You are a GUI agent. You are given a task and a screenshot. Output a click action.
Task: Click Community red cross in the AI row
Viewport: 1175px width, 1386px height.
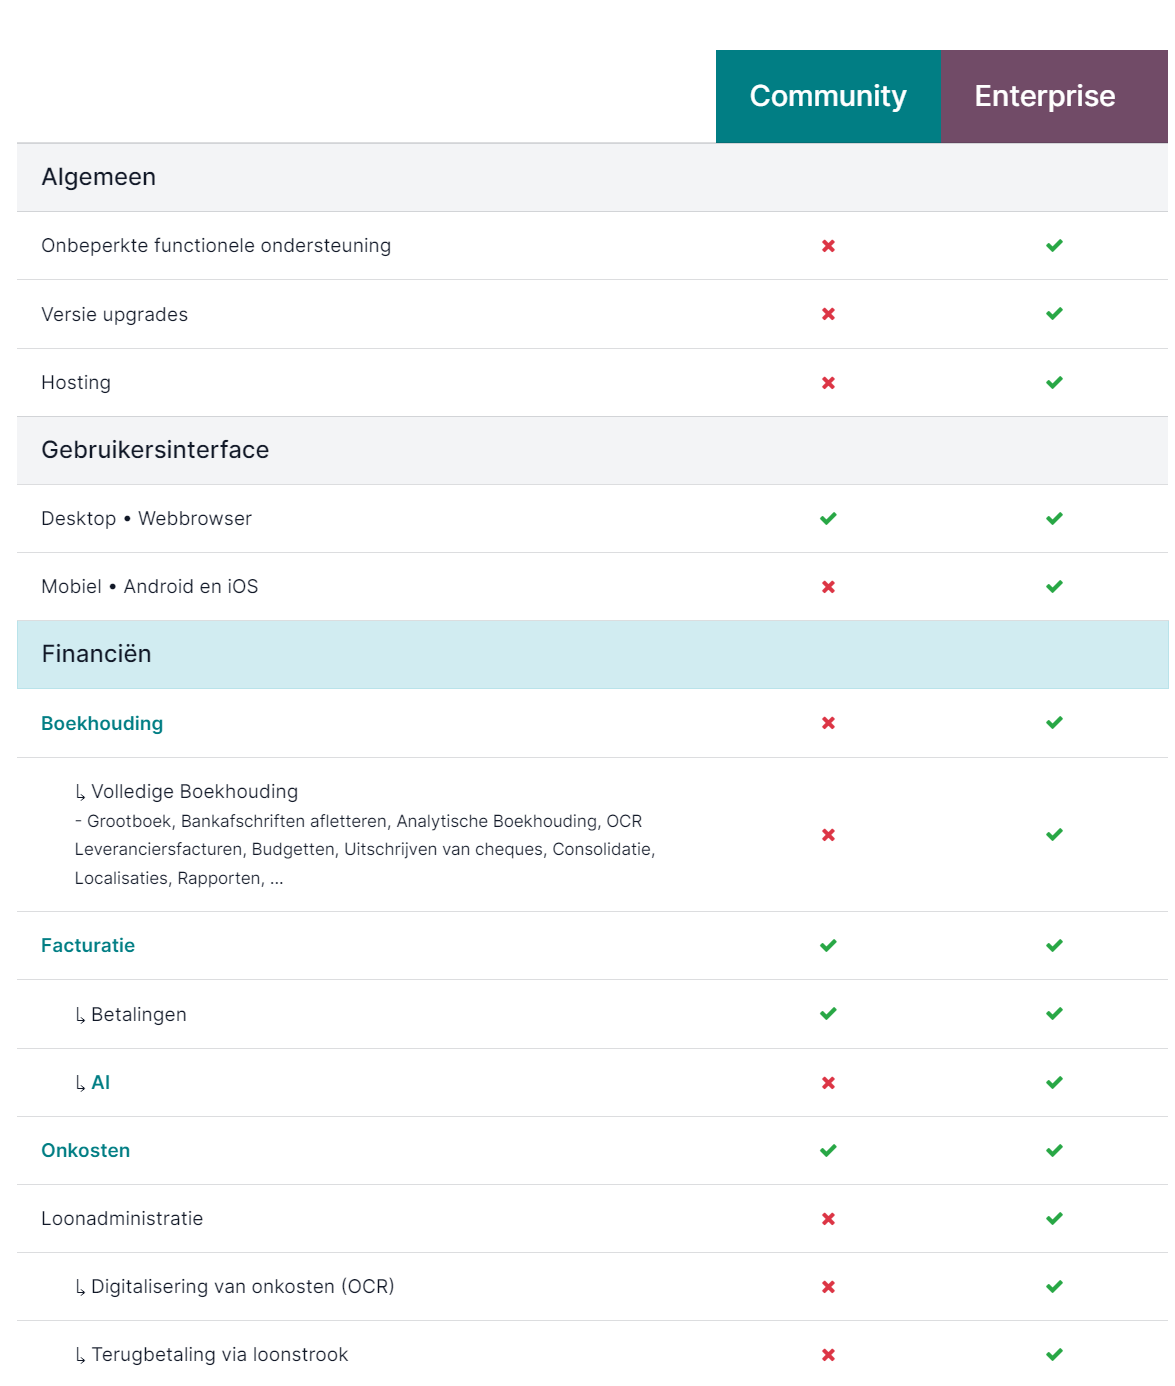[x=828, y=1083]
